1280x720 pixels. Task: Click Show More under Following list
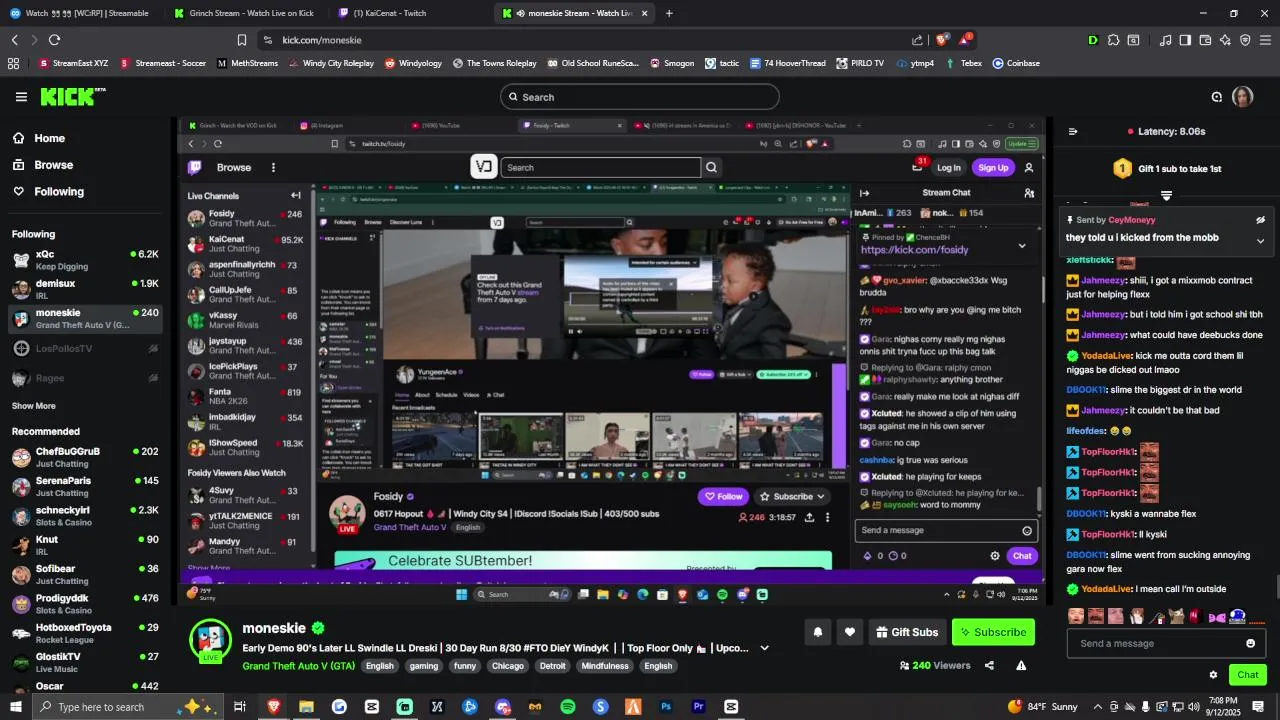tap(34, 406)
